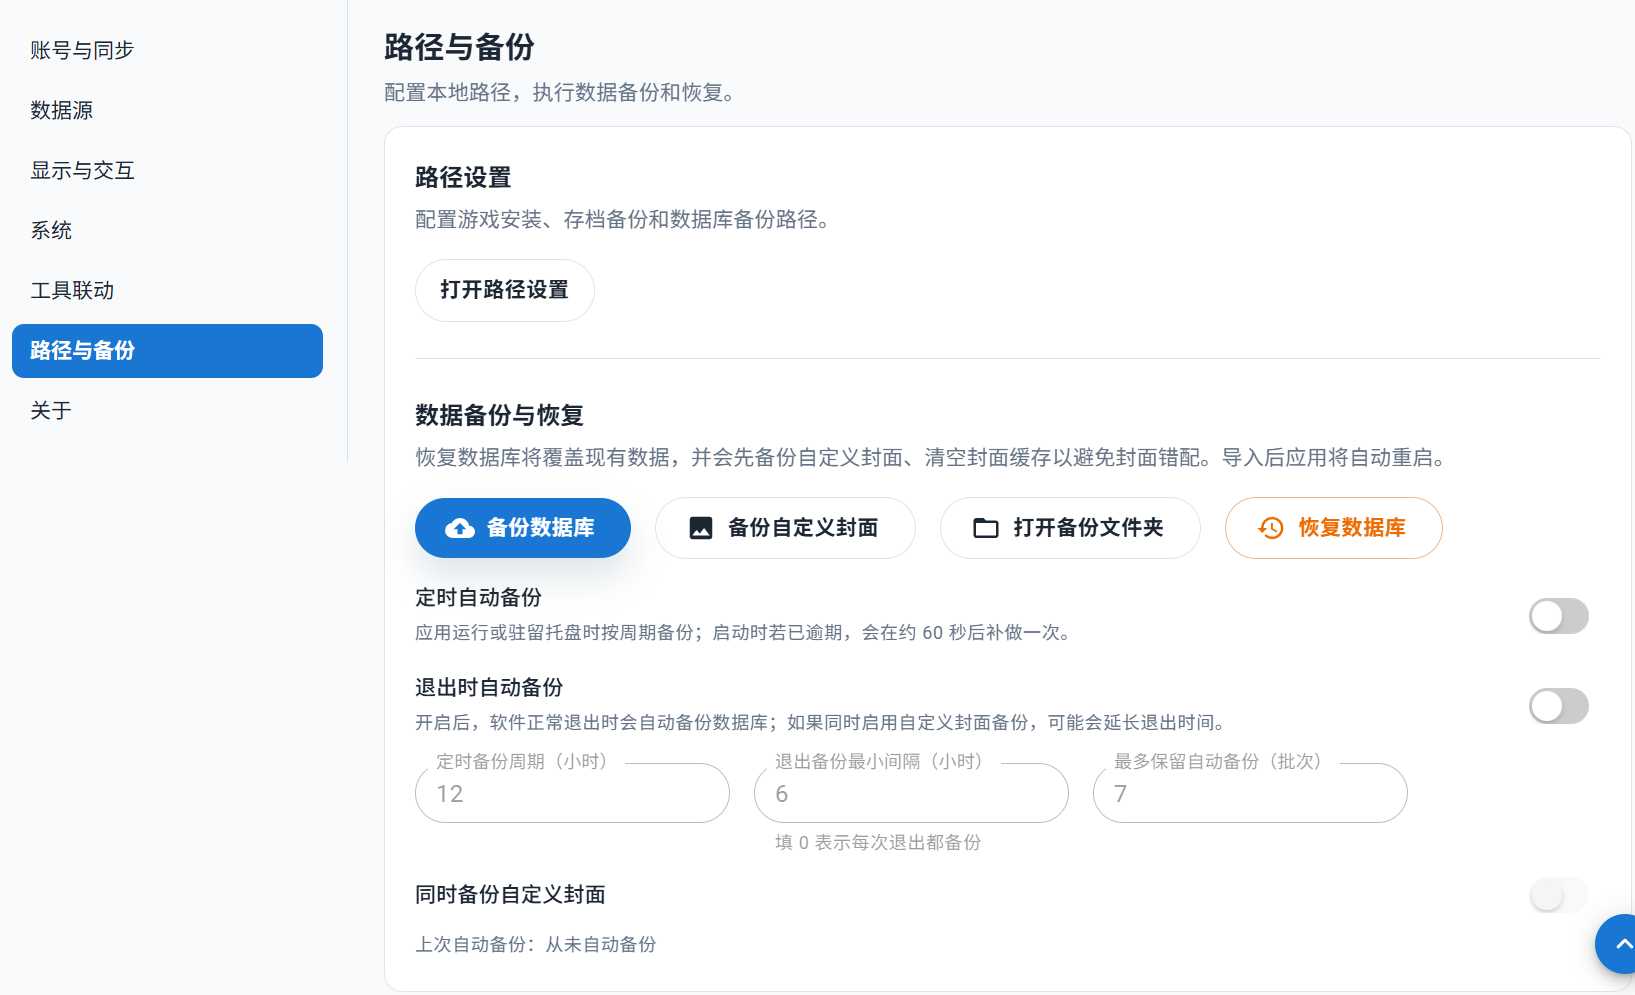This screenshot has width=1635, height=995.
Task: Toggle the 同时备份自定义封面 switch
Action: 1558,895
